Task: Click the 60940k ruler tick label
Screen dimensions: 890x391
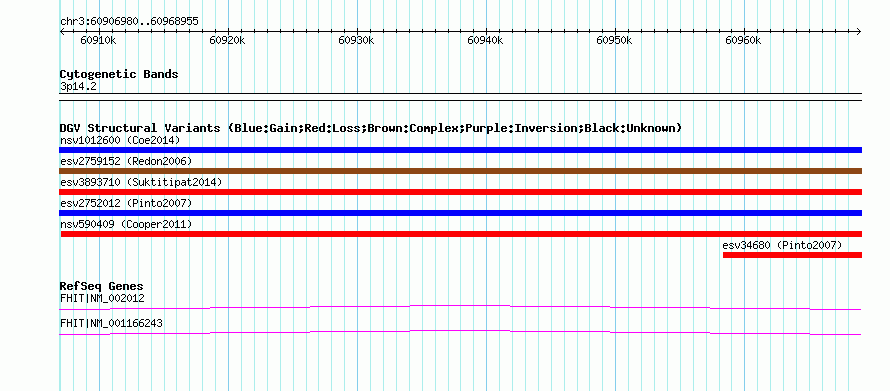Action: coord(486,40)
